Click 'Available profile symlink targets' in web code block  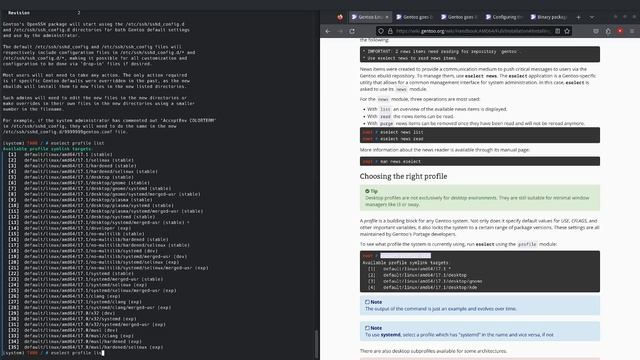click(405, 263)
